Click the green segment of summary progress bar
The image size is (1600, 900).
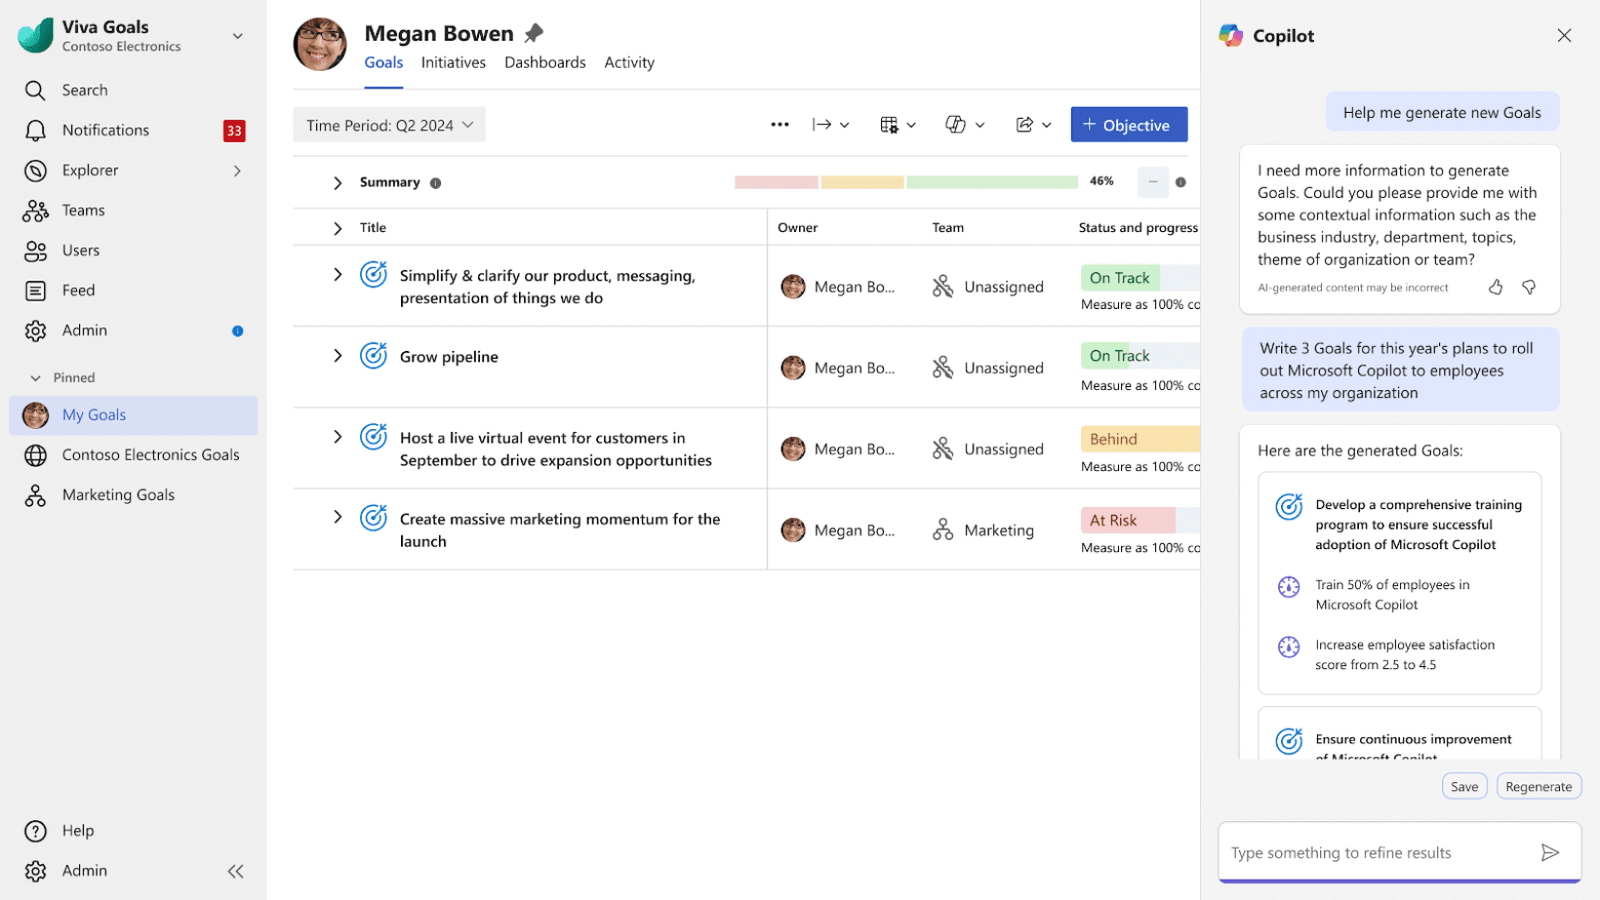pyautogui.click(x=991, y=182)
